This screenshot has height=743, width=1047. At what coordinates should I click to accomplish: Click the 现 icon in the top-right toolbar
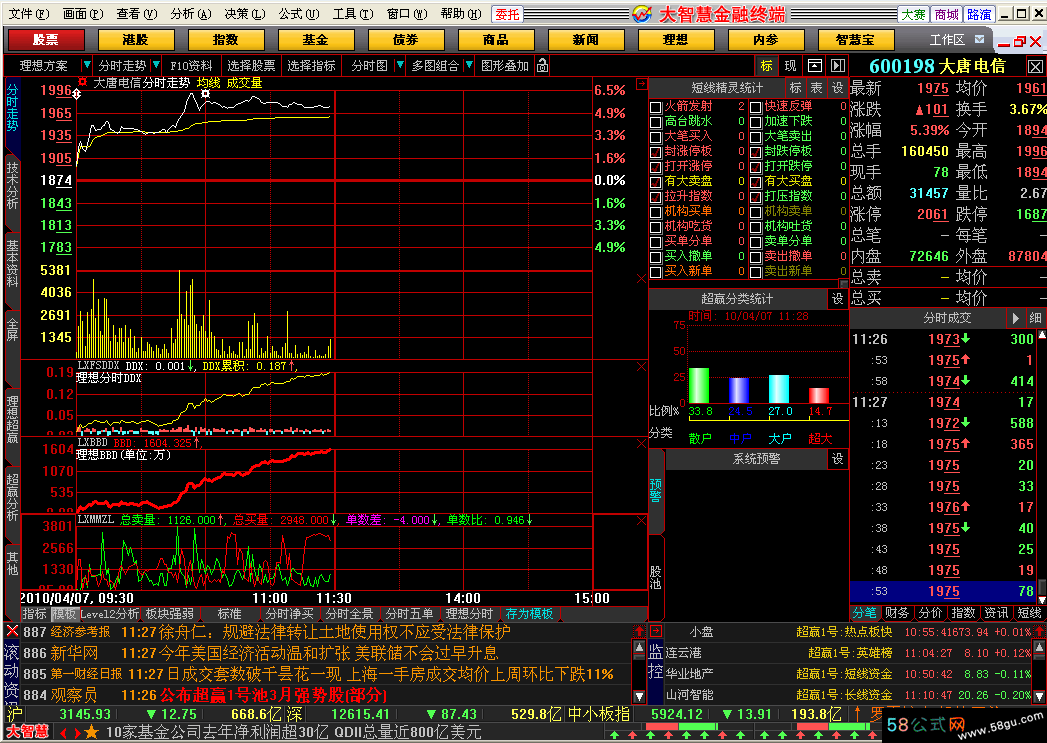(x=791, y=65)
